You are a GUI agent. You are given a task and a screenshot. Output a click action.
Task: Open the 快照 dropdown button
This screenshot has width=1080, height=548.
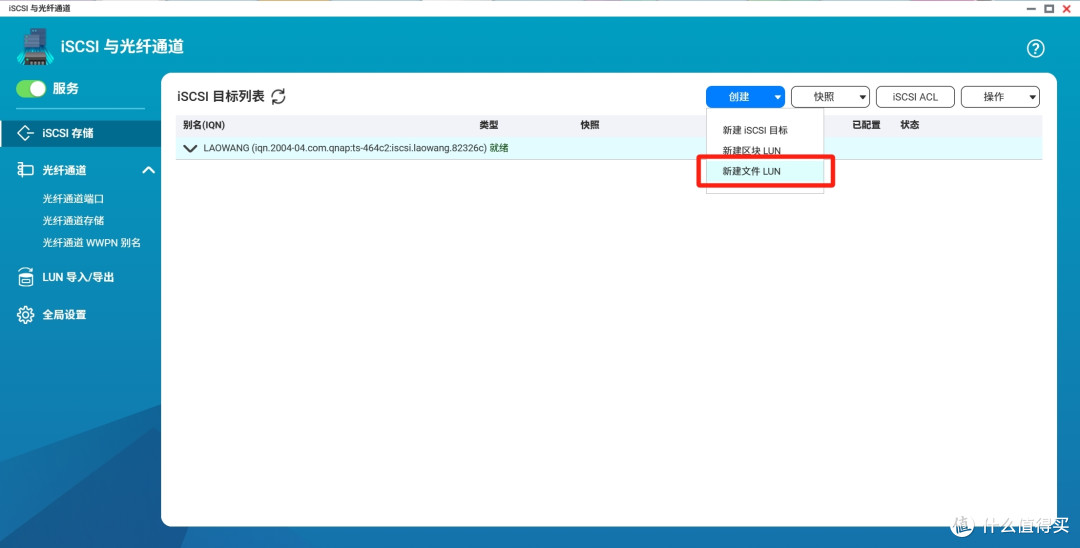pos(830,97)
